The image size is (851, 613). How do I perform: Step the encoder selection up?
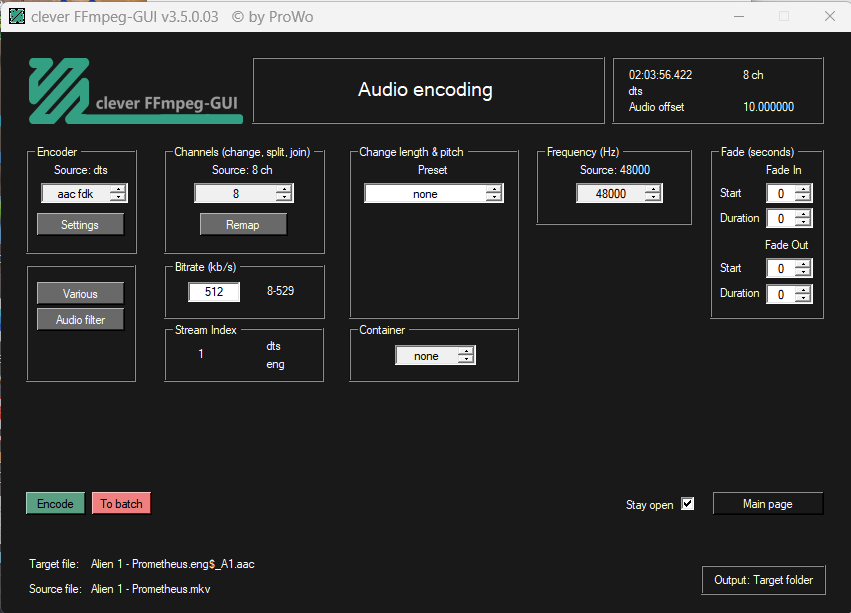point(118,189)
